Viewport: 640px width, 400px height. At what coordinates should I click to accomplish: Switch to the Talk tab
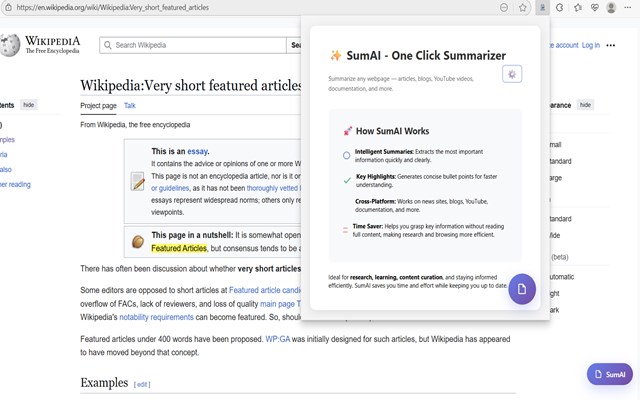tap(130, 105)
